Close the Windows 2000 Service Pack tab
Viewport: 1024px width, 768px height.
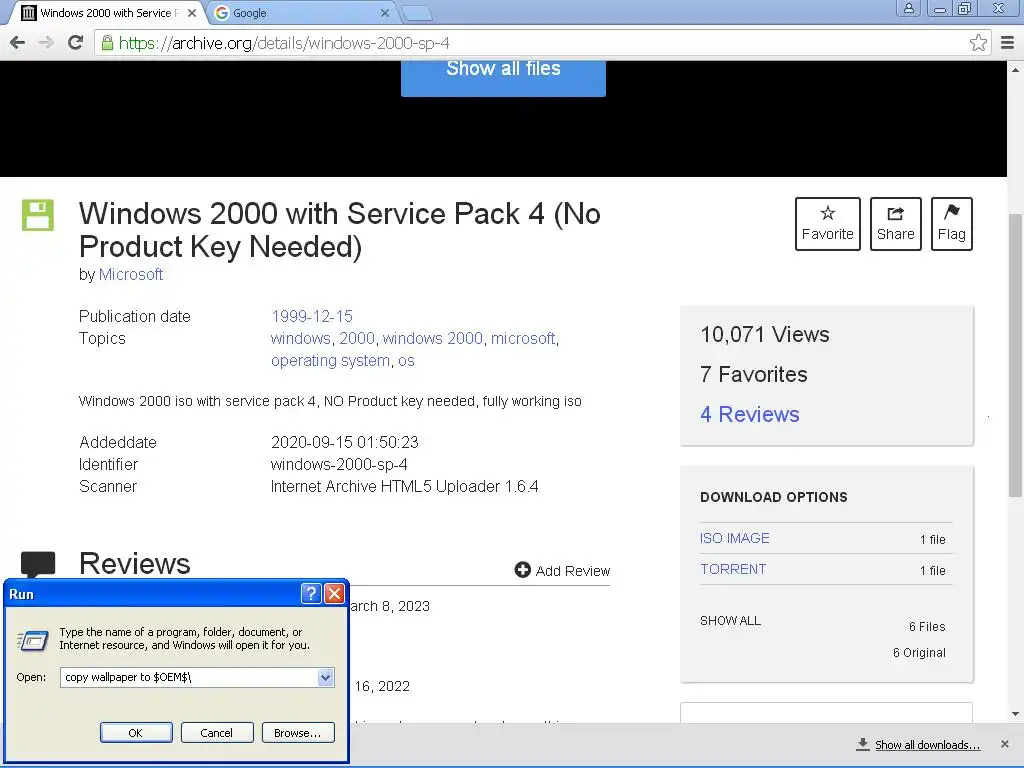pos(192,13)
